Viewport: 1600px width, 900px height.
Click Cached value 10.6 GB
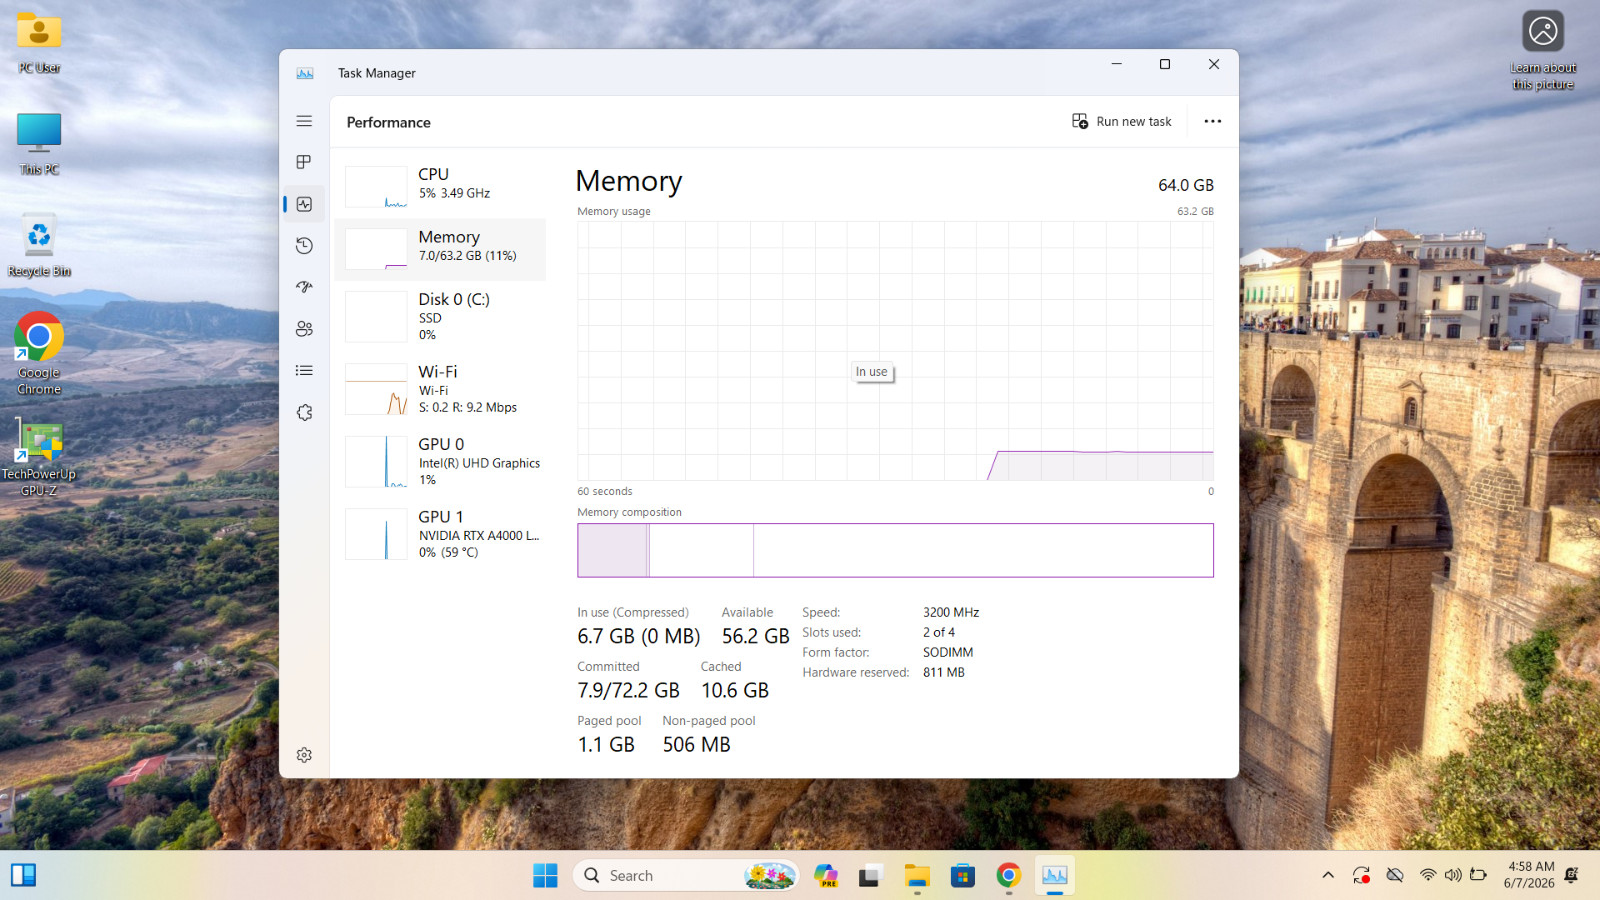735,690
